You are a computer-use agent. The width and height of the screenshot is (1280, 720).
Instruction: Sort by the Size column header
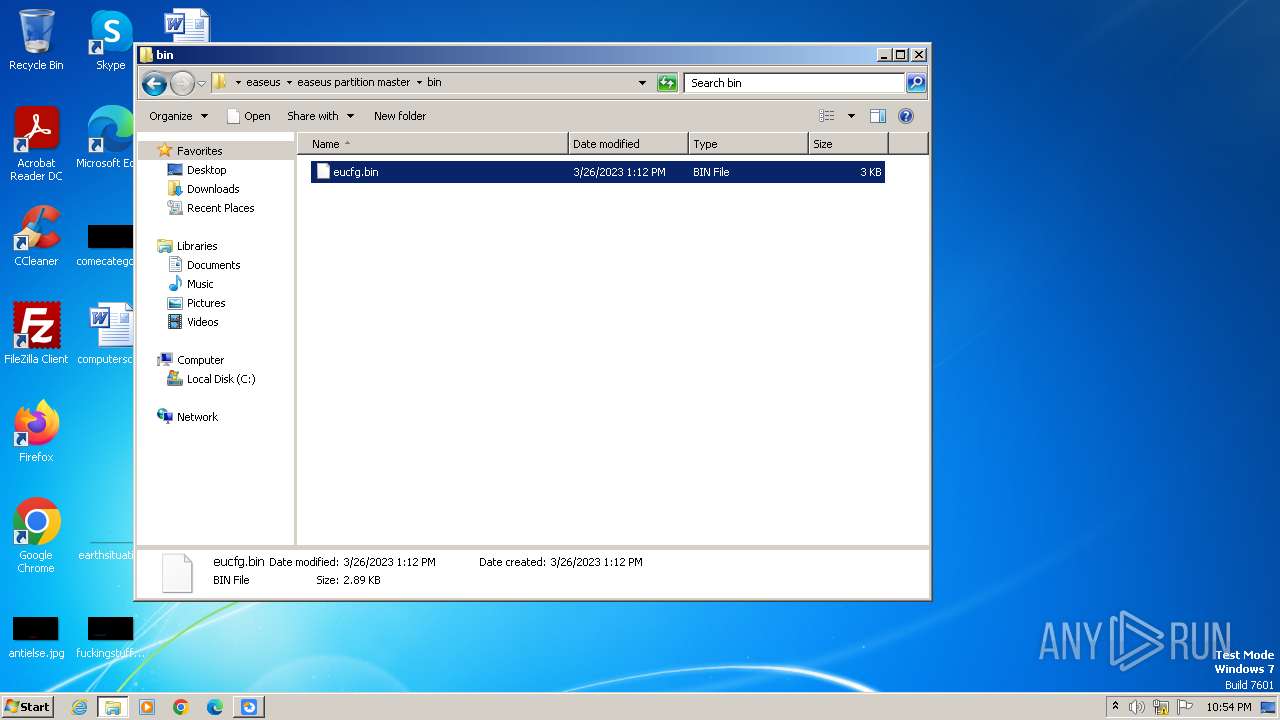click(848, 144)
